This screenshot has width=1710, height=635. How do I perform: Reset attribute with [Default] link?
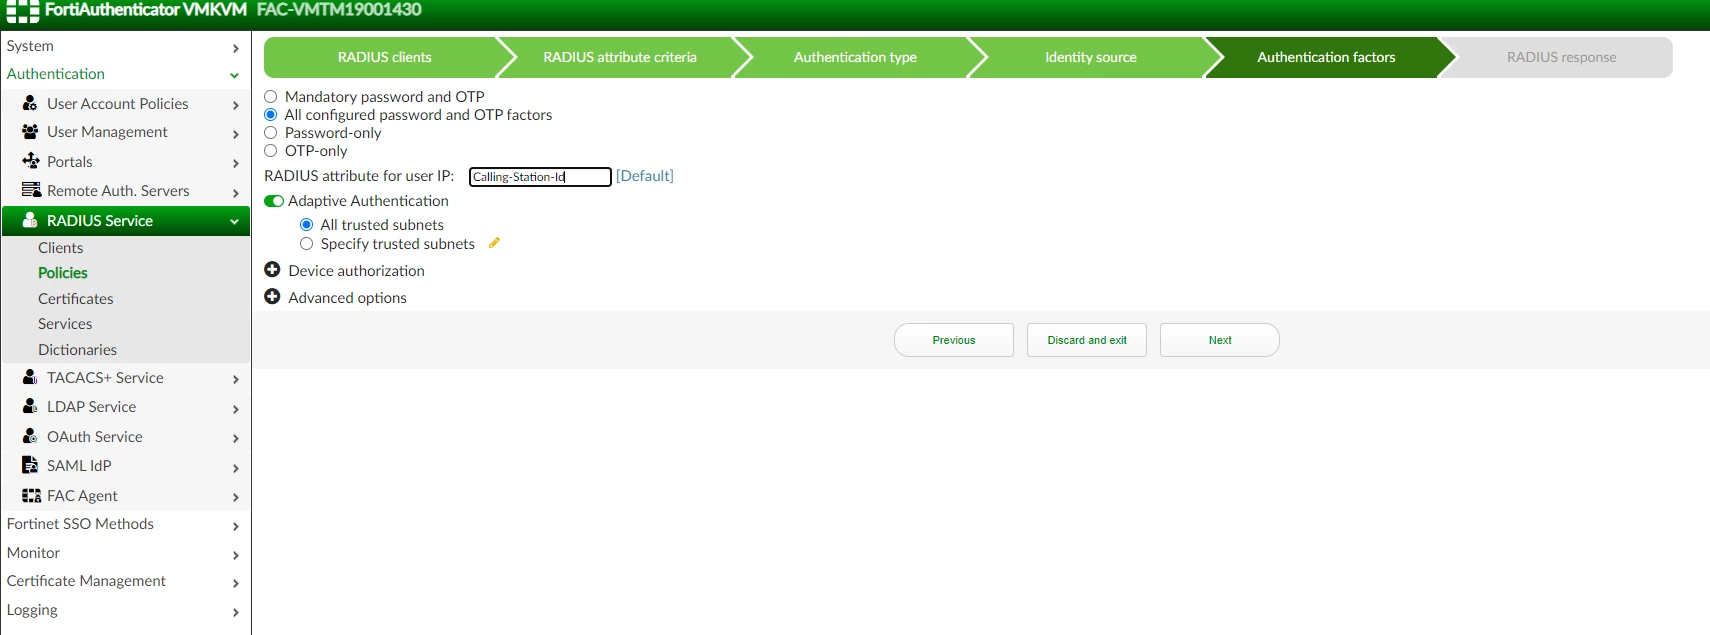coord(645,176)
